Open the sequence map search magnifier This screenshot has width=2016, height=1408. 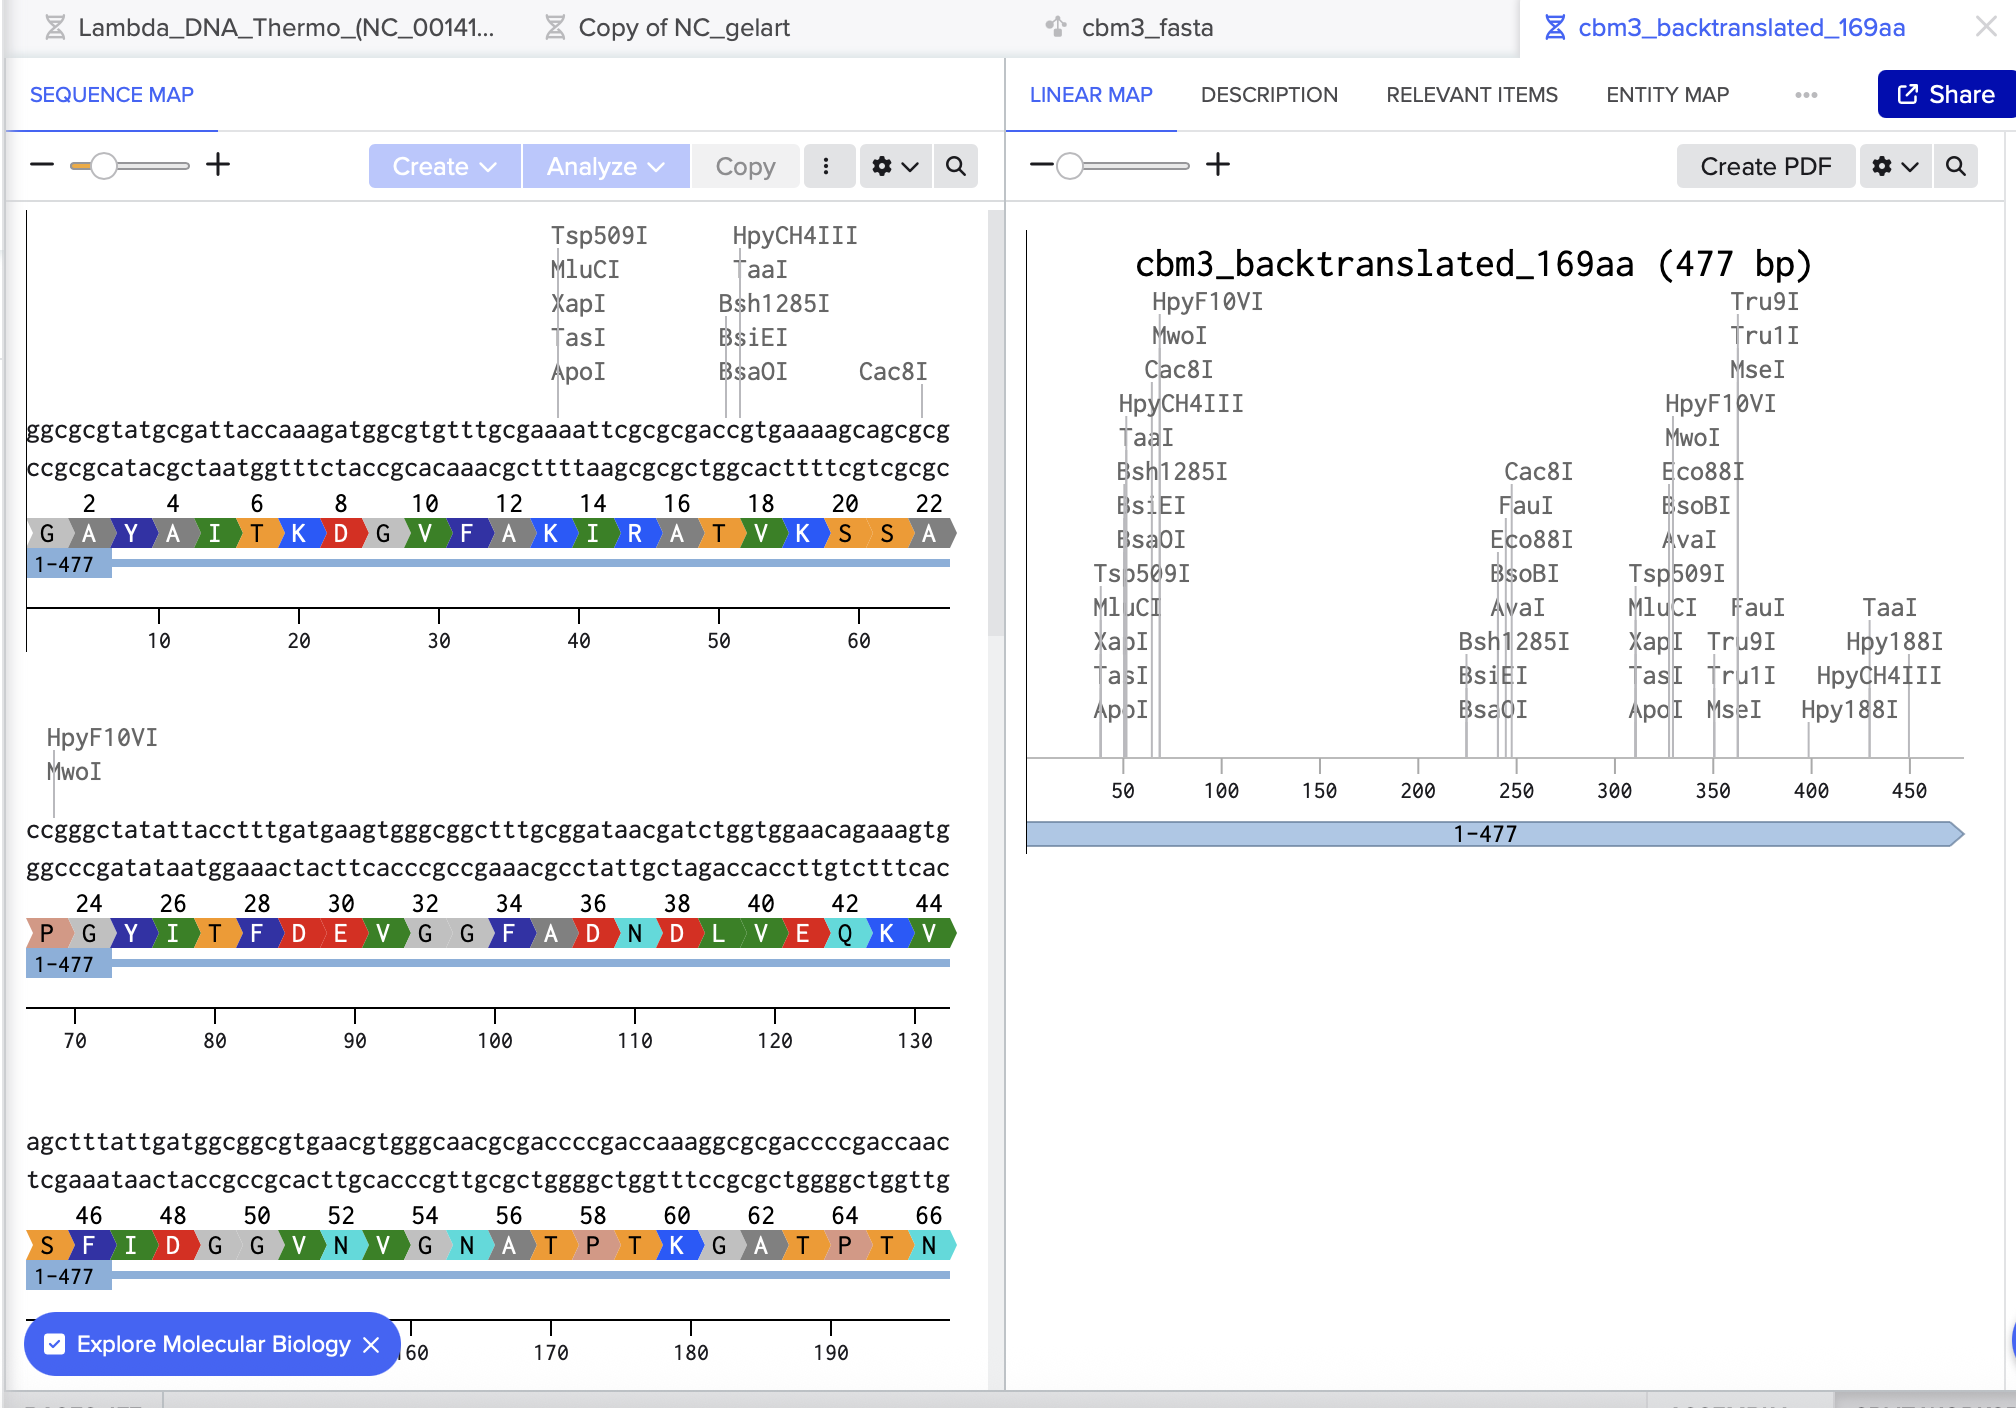tap(956, 166)
